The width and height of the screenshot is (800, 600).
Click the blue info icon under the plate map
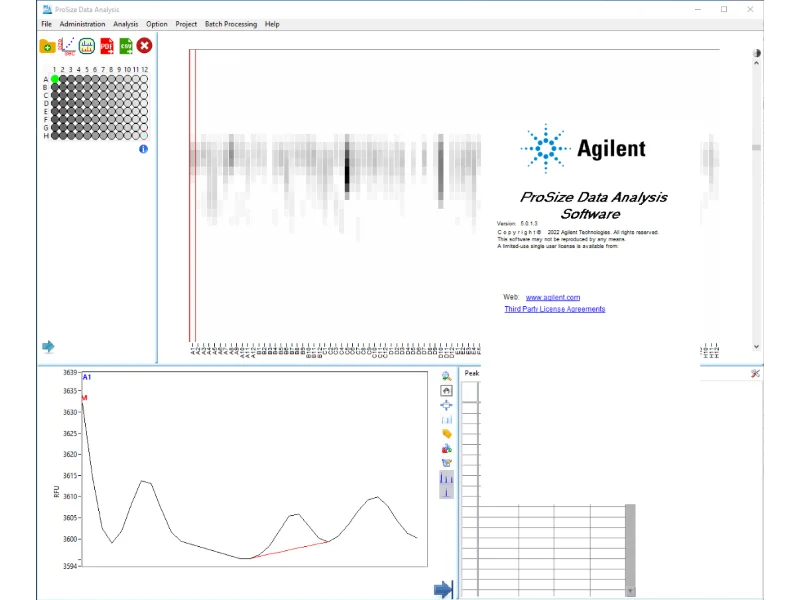click(143, 149)
